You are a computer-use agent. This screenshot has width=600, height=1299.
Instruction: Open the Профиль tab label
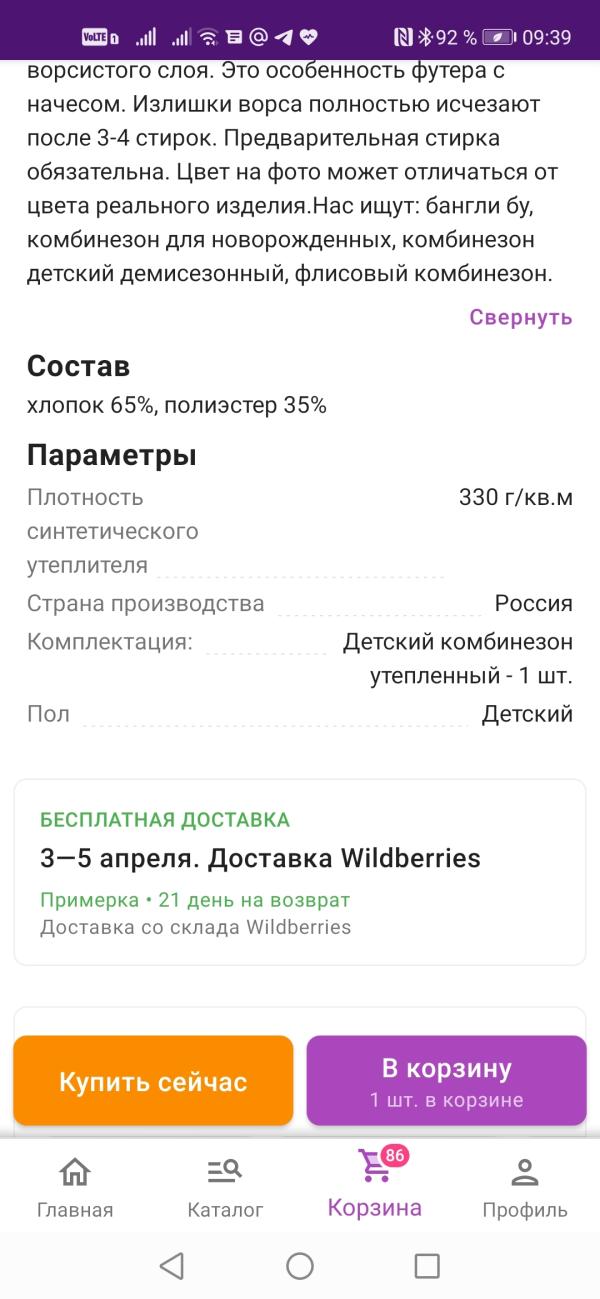point(525,1210)
